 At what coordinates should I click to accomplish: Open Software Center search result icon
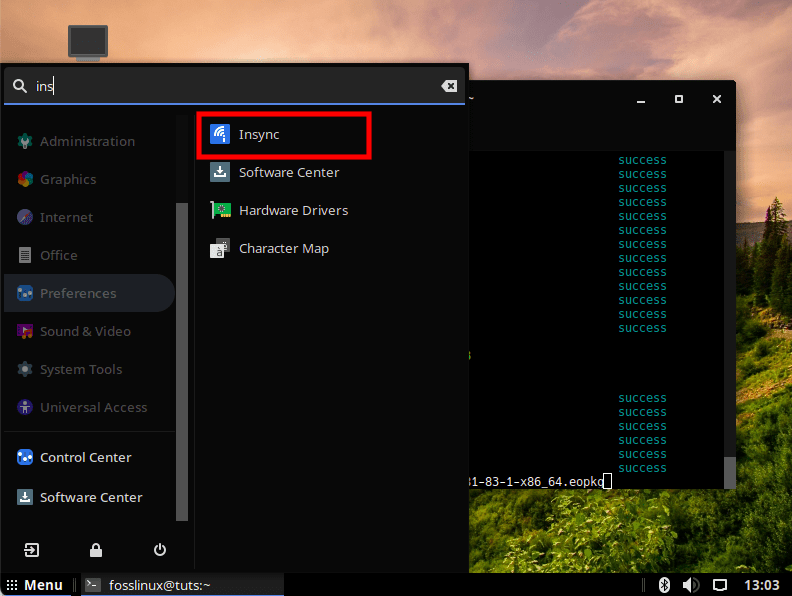pos(220,172)
